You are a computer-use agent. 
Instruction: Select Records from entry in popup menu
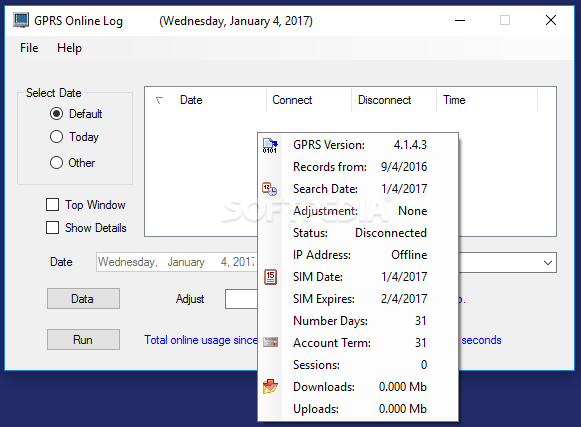[x=358, y=167]
